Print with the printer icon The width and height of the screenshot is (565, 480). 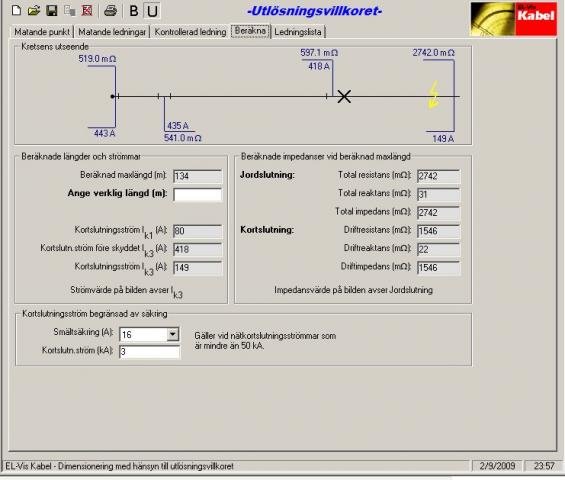(110, 10)
